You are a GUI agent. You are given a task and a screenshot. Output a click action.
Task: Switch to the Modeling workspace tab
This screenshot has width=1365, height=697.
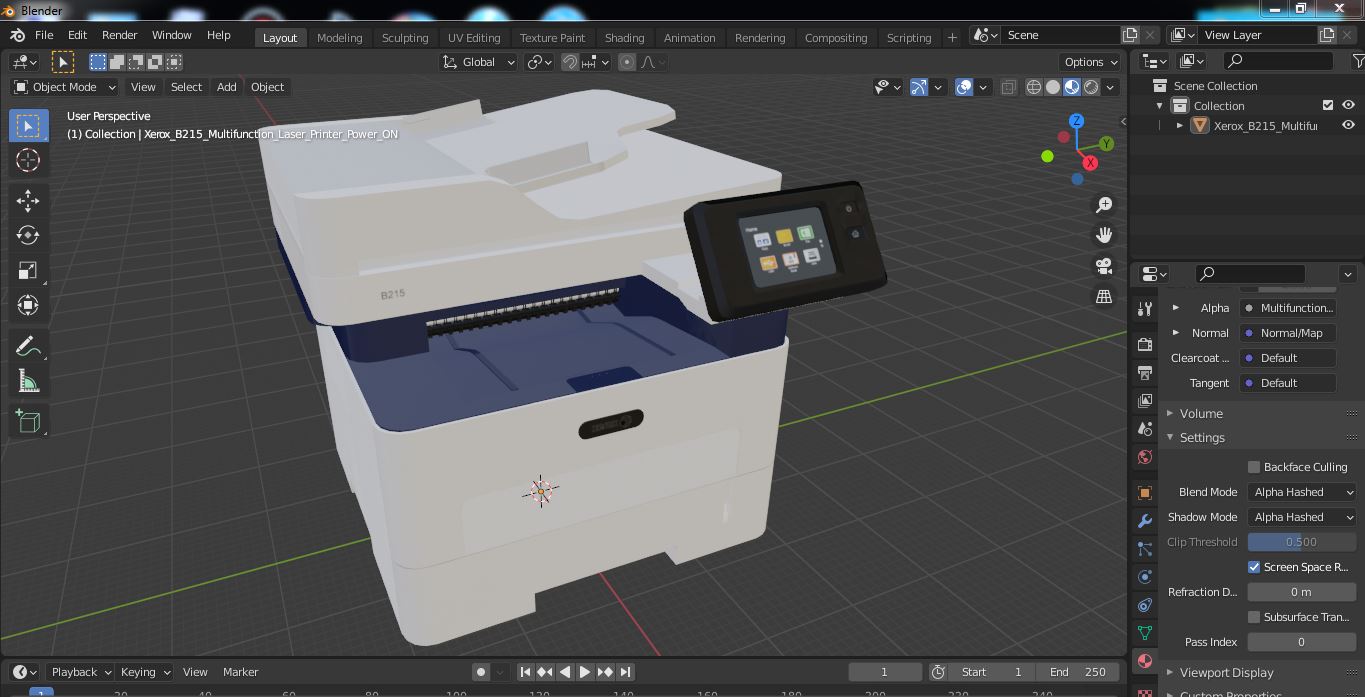pos(339,37)
